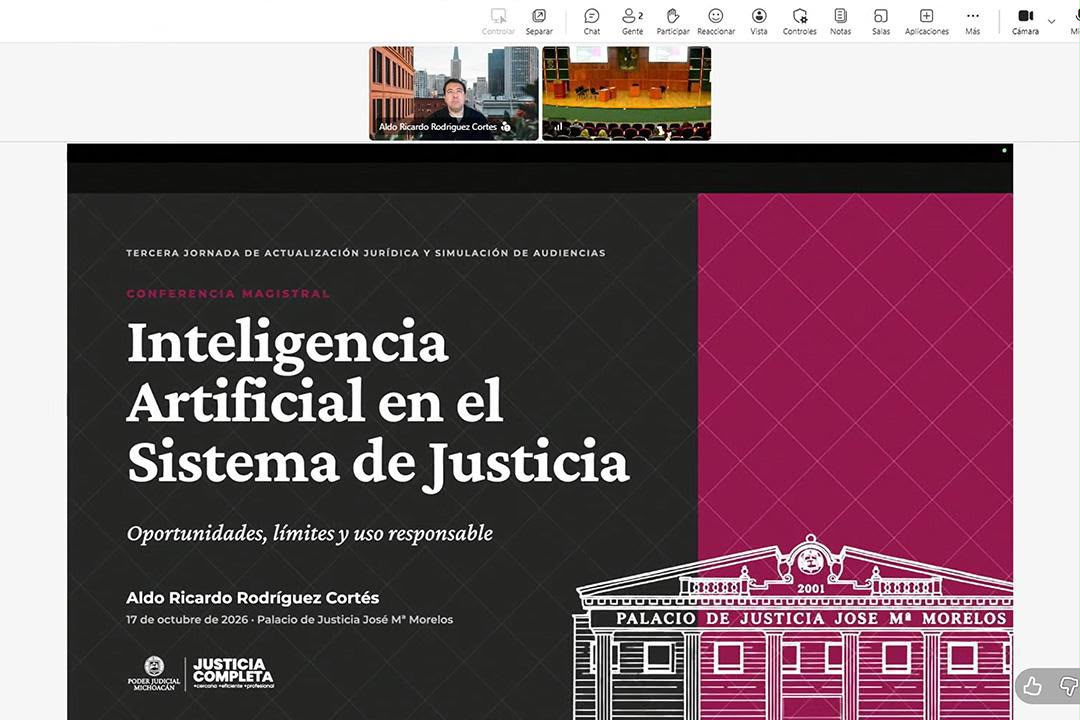Open the Chat panel
The width and height of the screenshot is (1080, 720).
click(592, 21)
